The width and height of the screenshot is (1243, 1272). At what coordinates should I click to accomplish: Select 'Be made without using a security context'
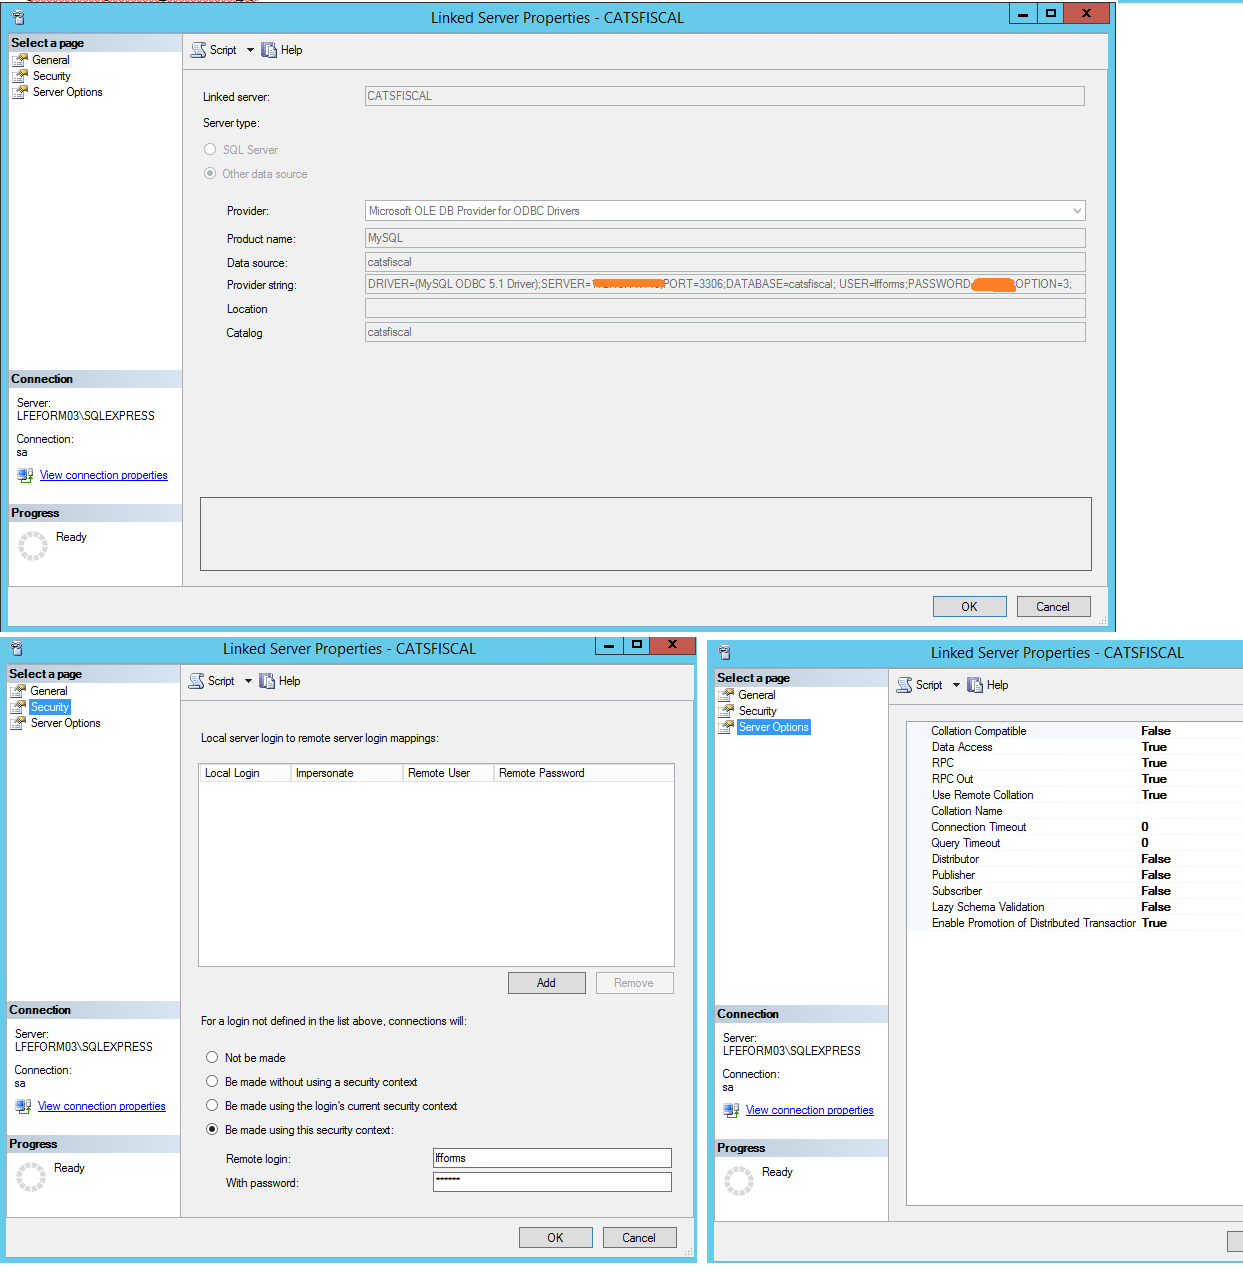(212, 1081)
